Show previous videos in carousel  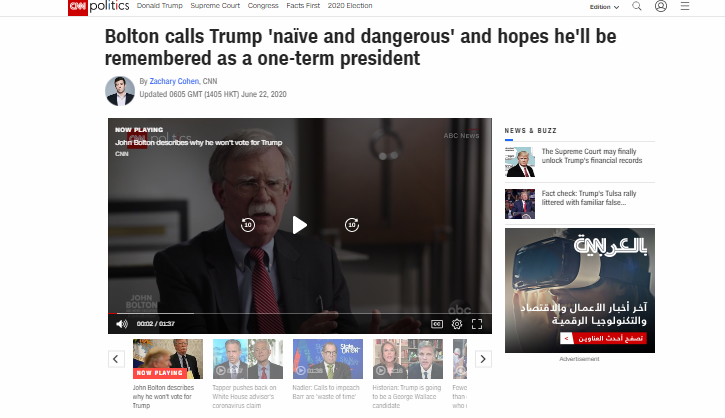pyautogui.click(x=116, y=359)
